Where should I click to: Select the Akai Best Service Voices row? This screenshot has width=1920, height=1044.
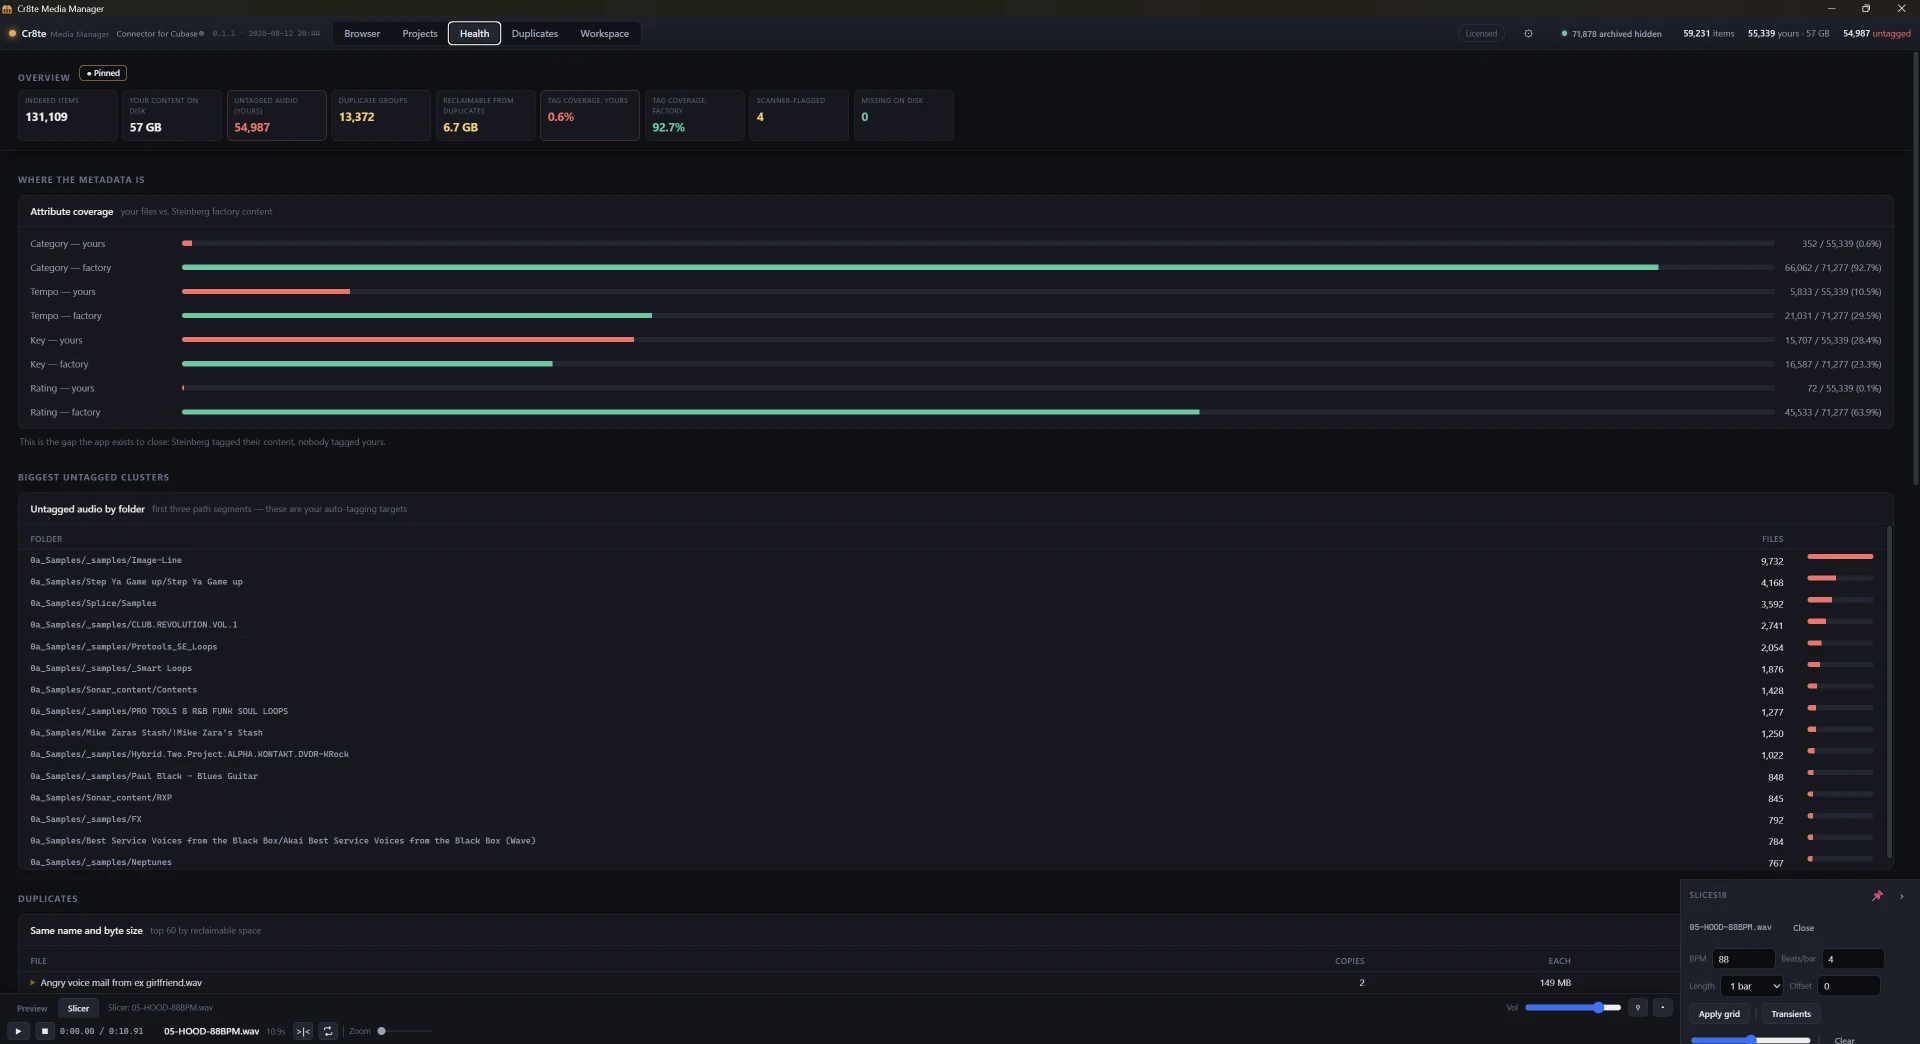[952, 841]
